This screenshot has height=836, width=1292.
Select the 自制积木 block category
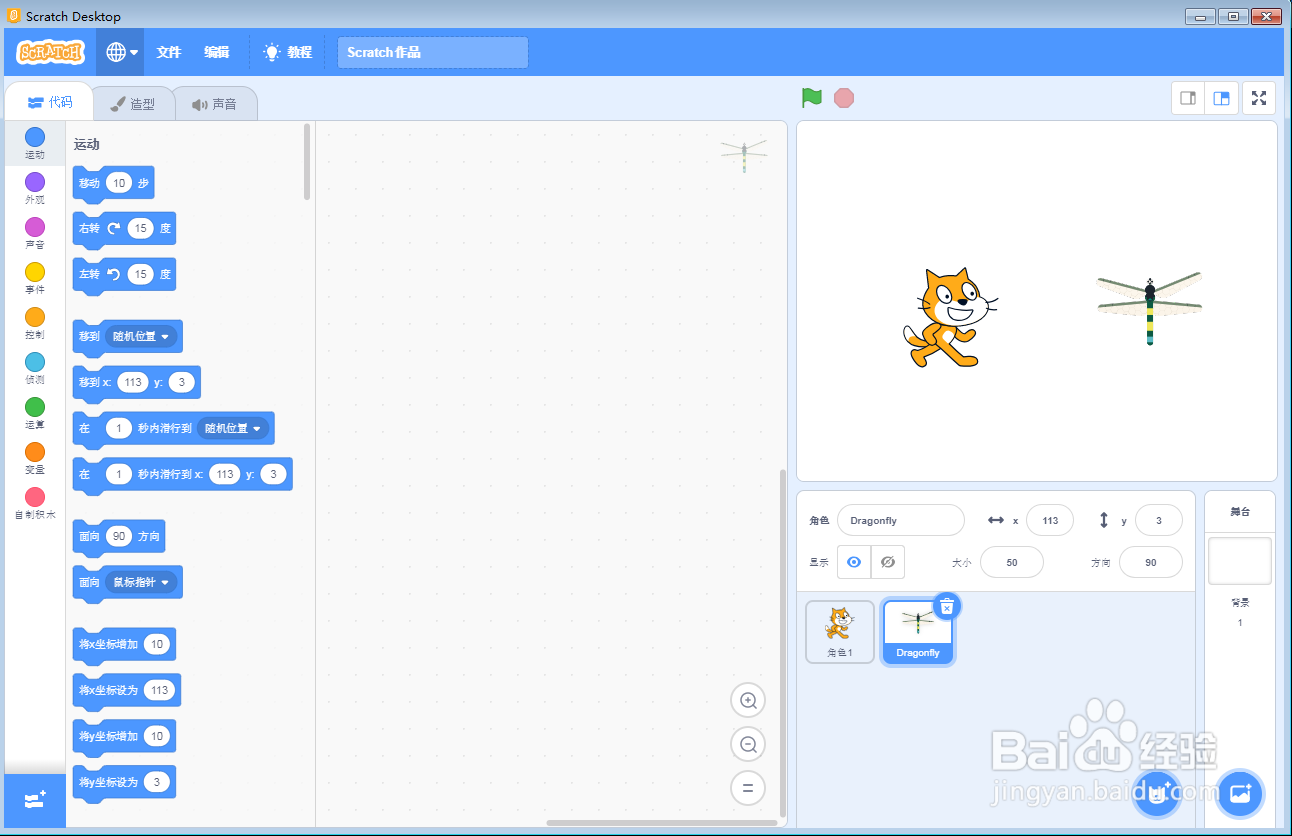pyautogui.click(x=35, y=503)
